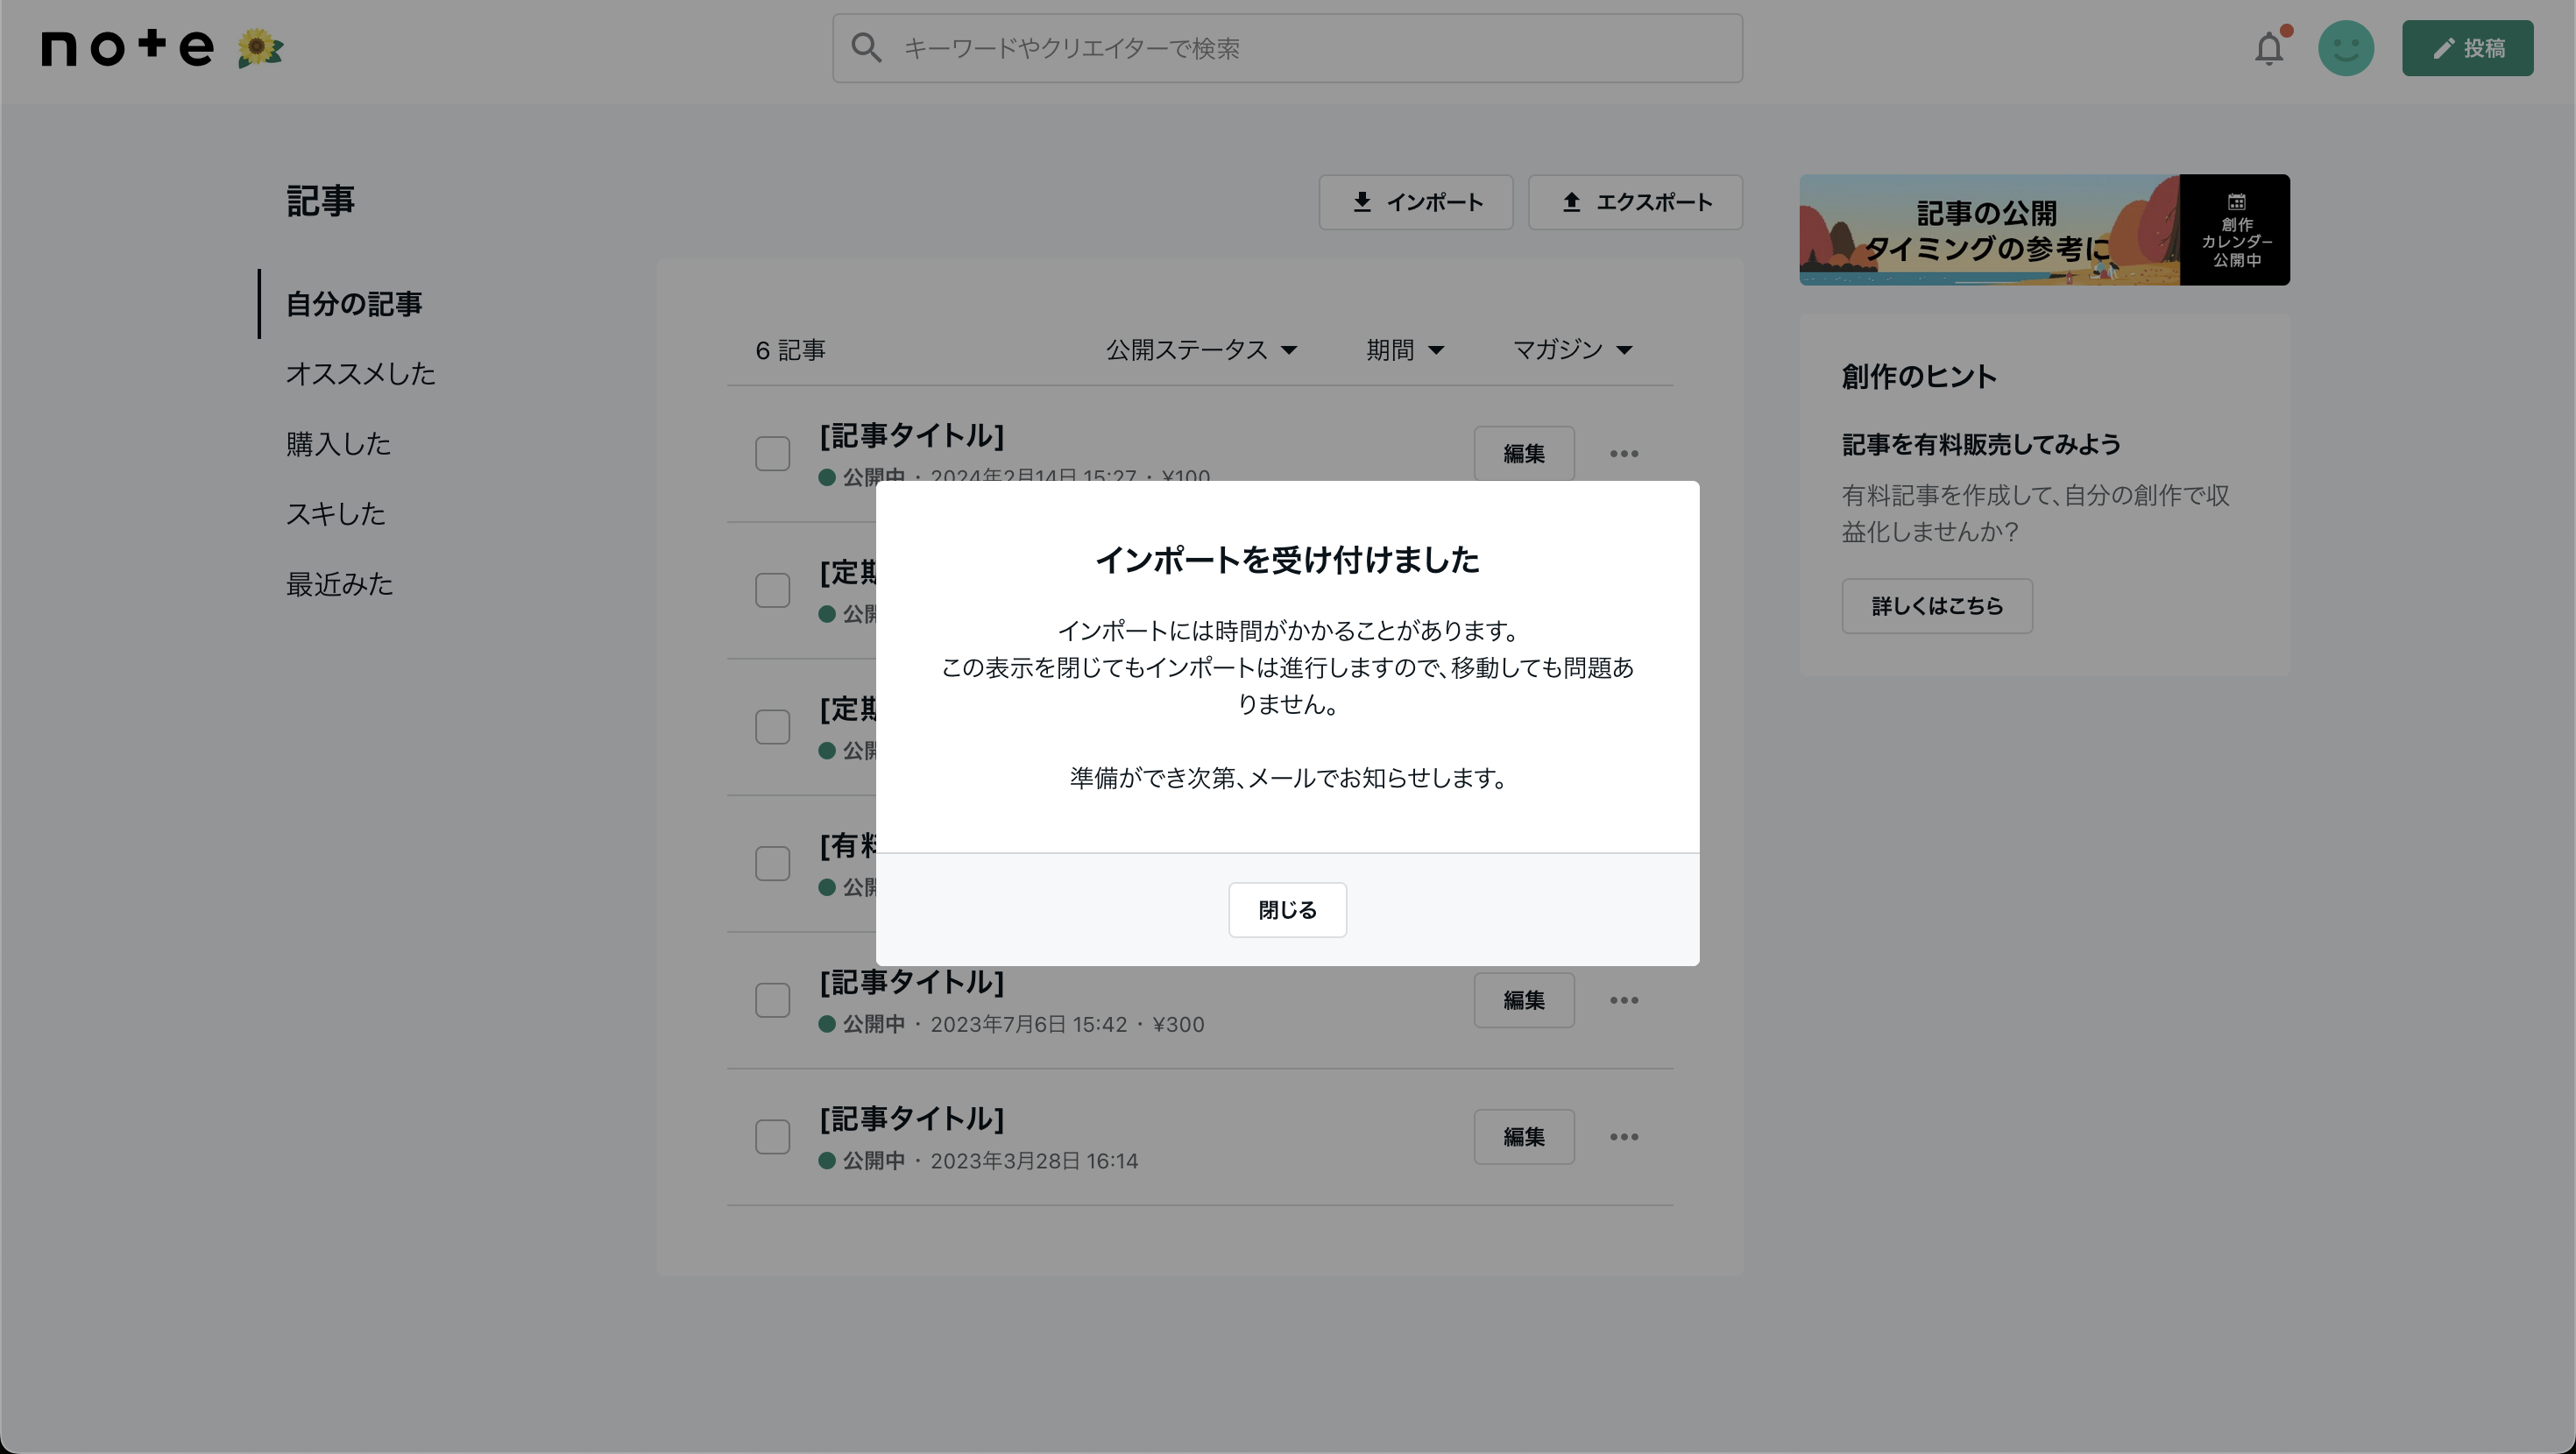Screen dimensions: 2576x1454
Task: Open three-dot menu for the ¥300 article
Action: point(1623,1000)
